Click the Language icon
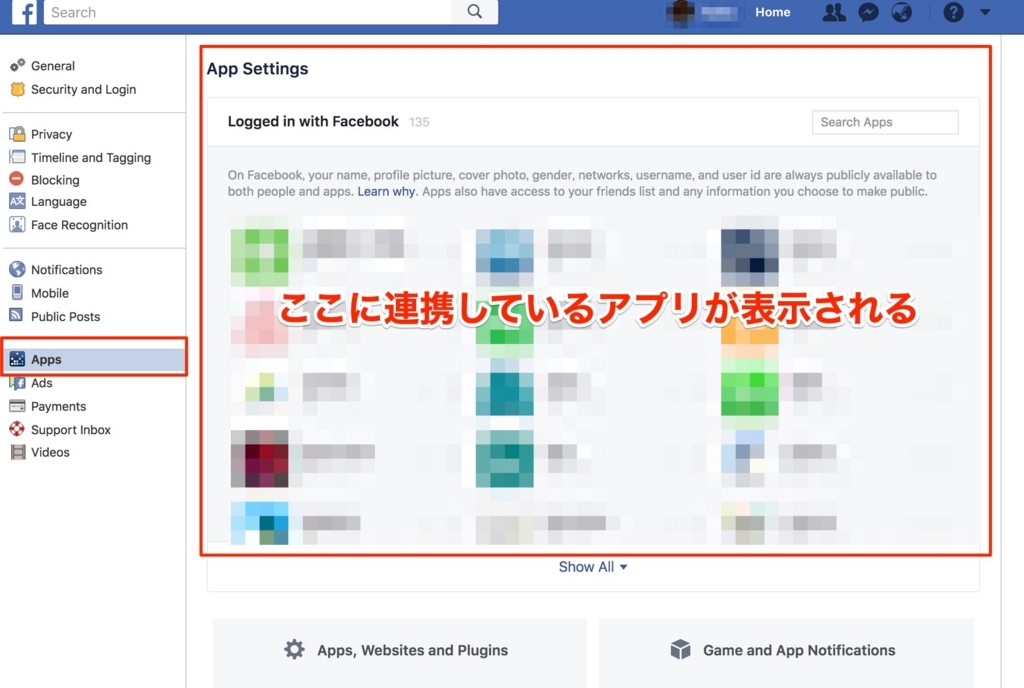Image resolution: width=1024 pixels, height=688 pixels. click(18, 201)
